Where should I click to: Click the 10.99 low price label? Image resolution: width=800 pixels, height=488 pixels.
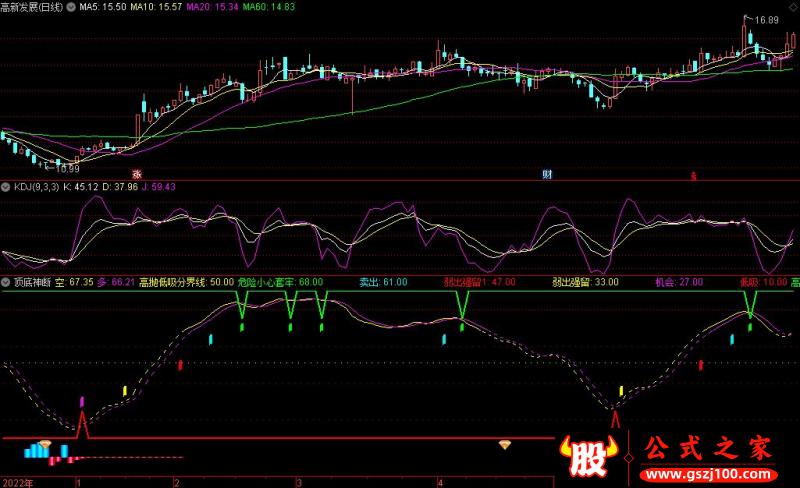tap(67, 168)
